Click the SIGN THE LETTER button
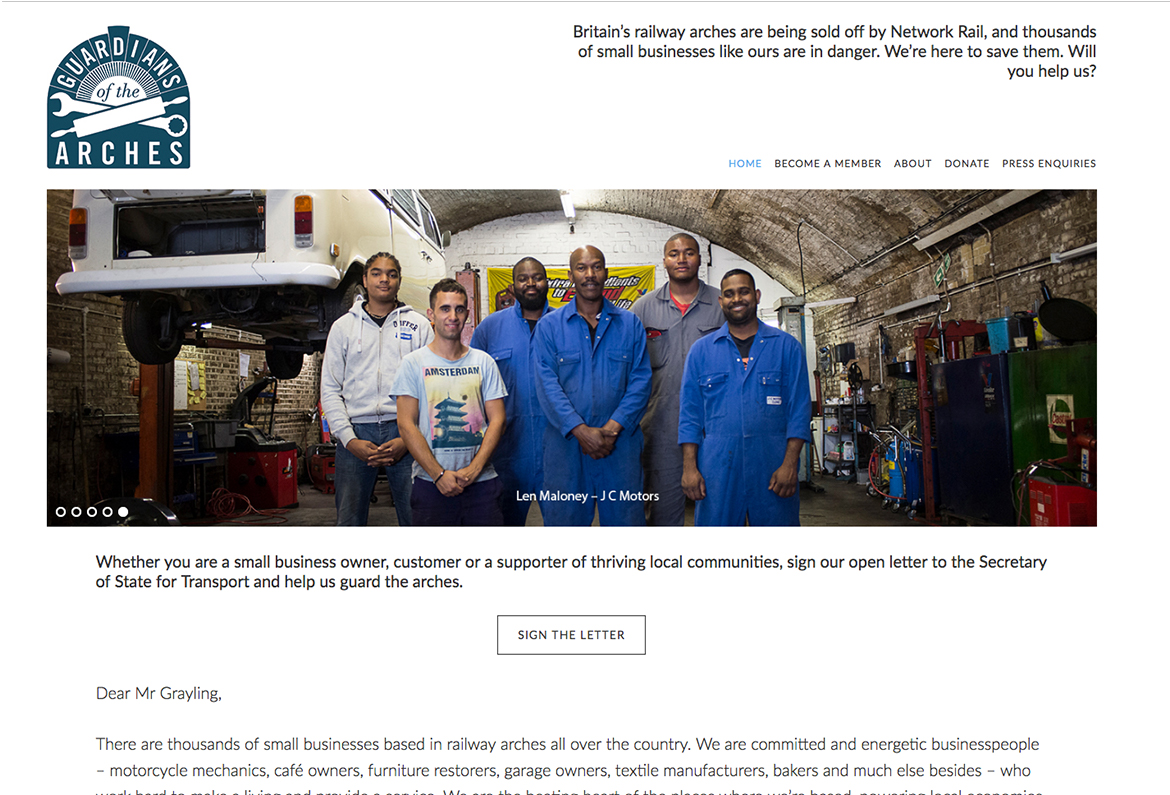 [572, 635]
